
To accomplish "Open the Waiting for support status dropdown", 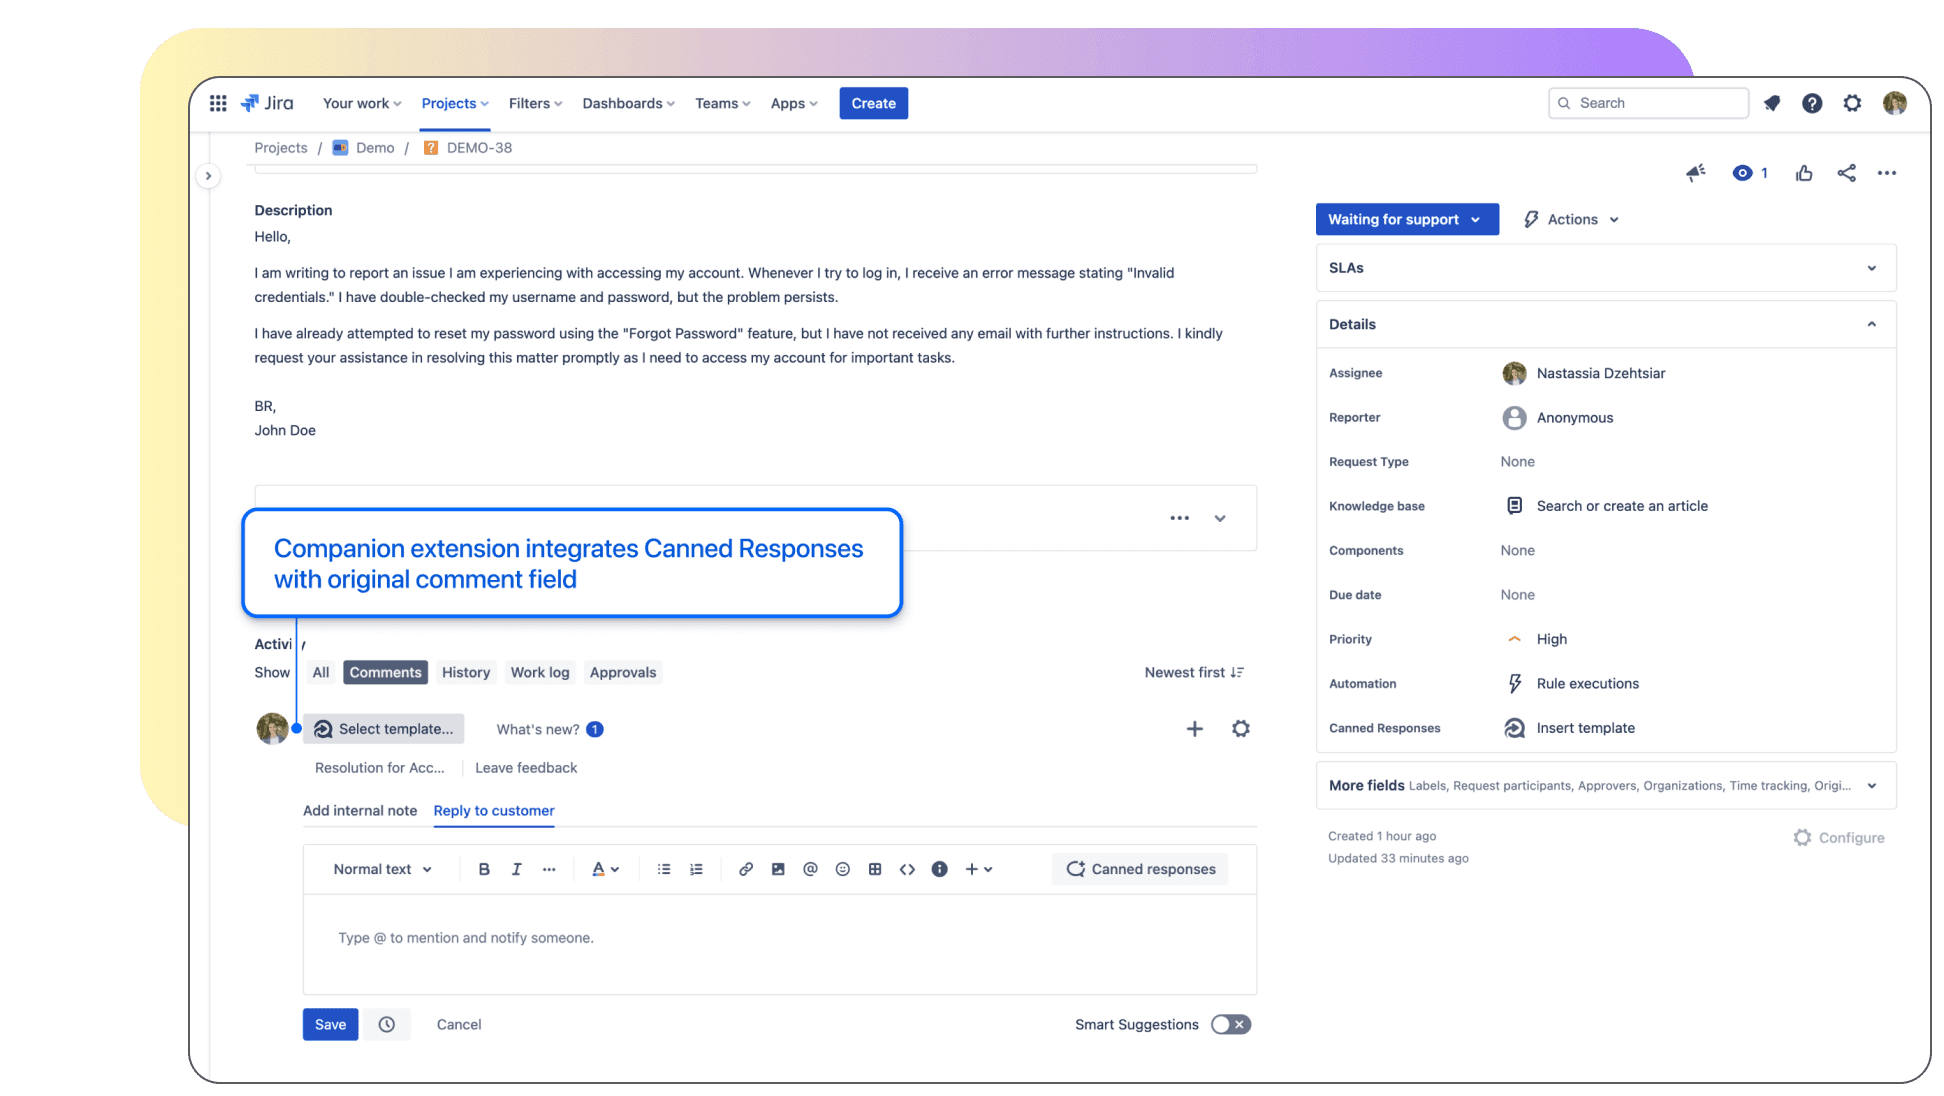I will pyautogui.click(x=1406, y=219).
